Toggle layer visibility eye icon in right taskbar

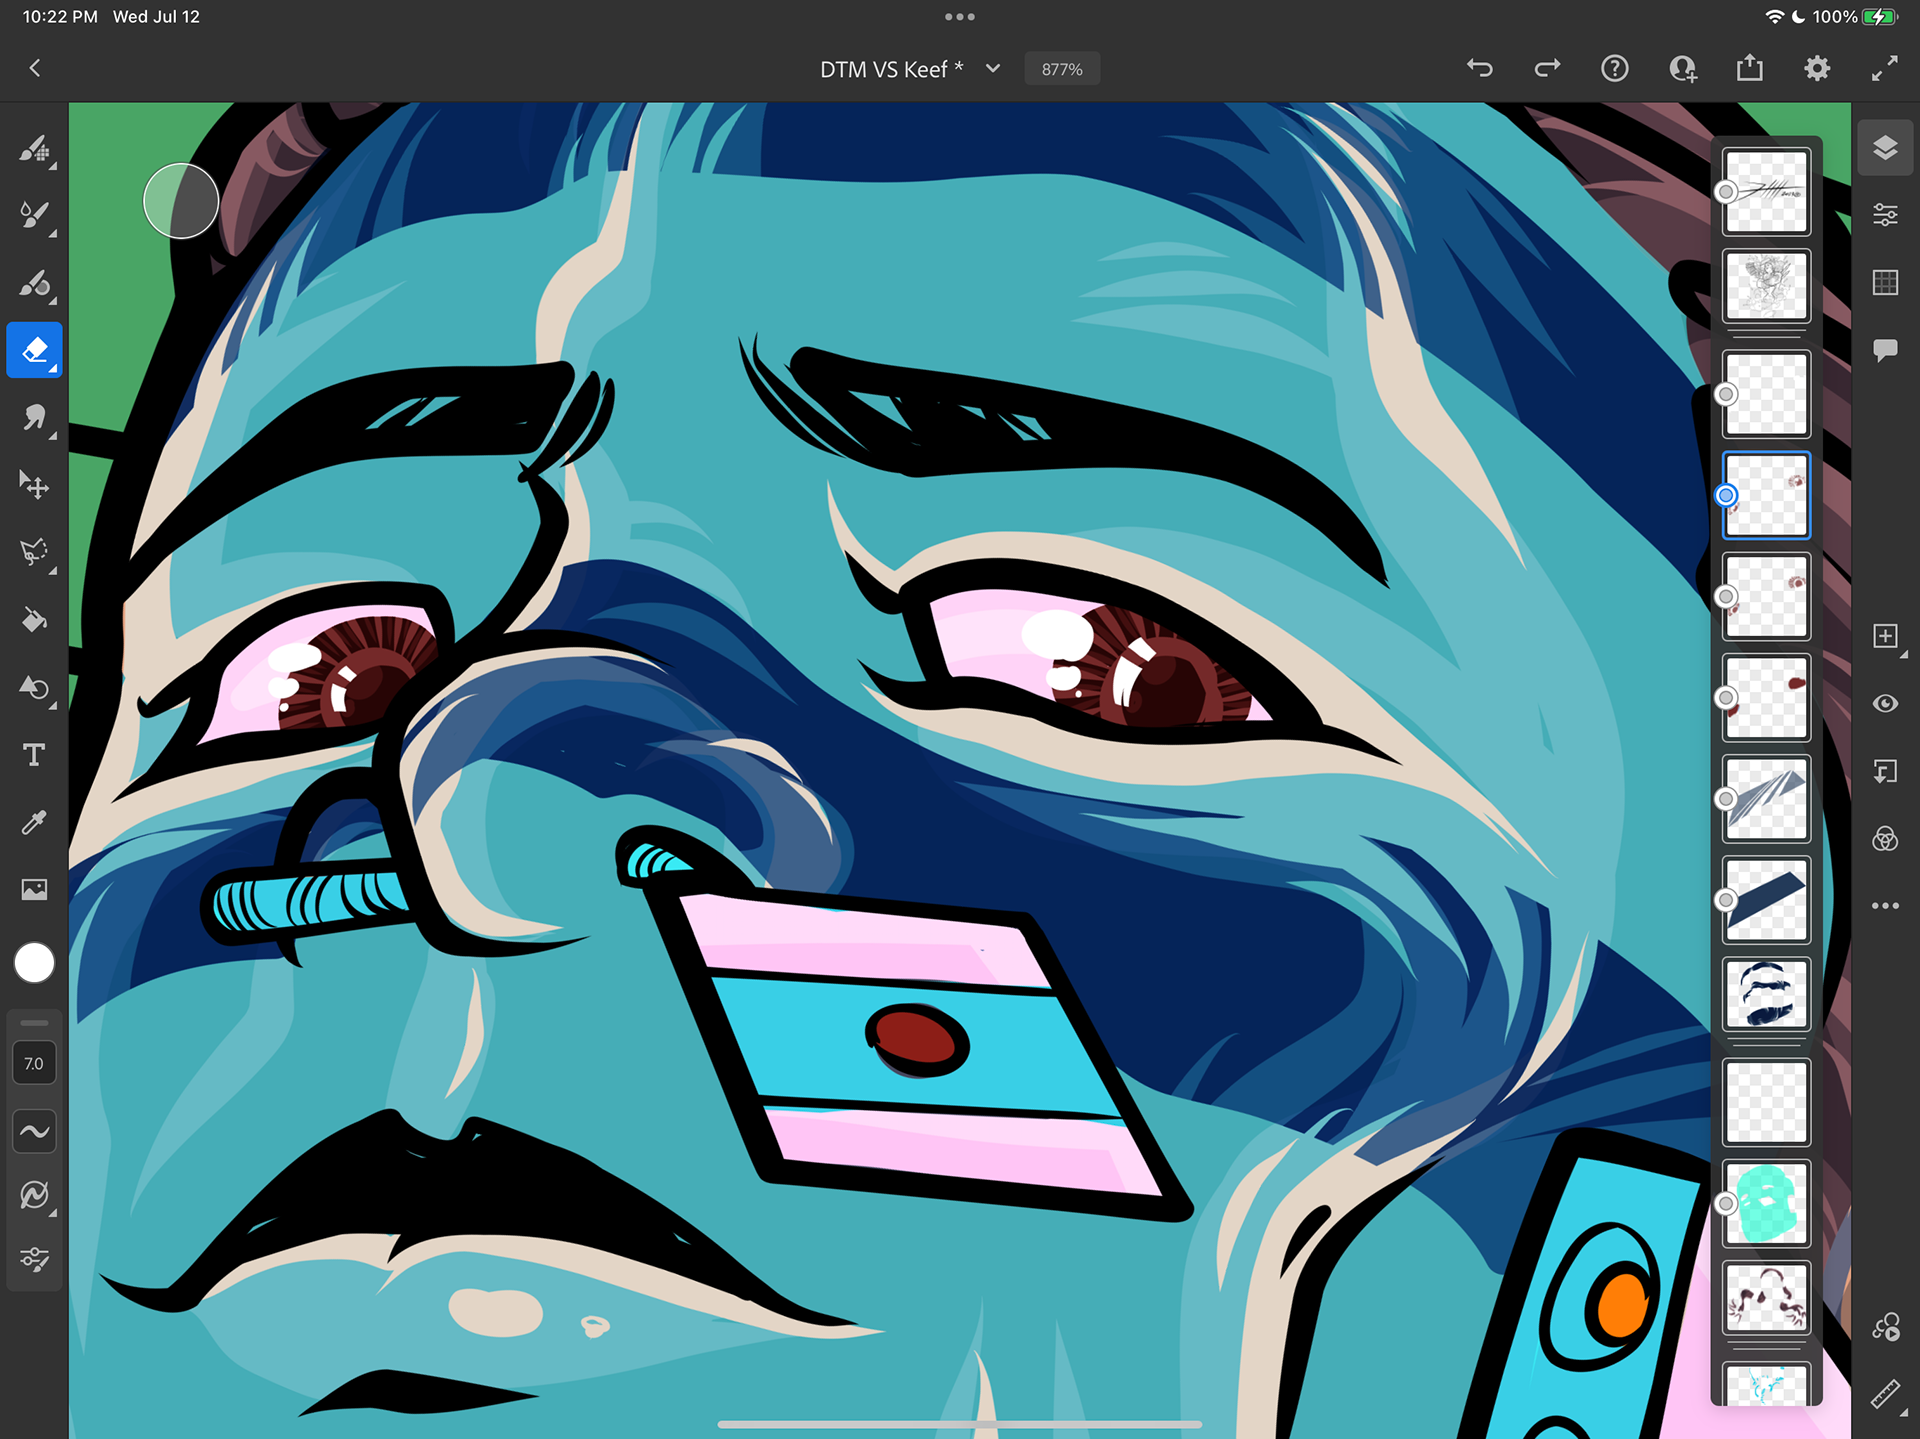tap(1885, 703)
